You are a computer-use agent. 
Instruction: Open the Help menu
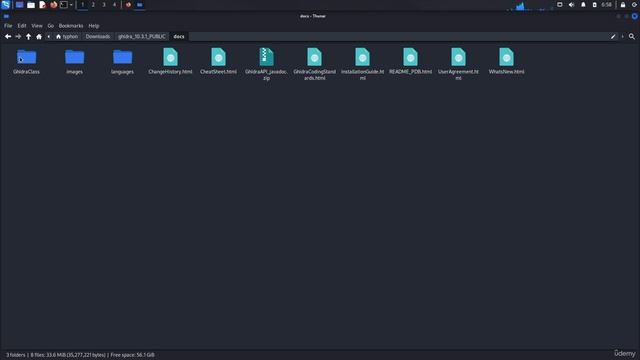coord(93,26)
